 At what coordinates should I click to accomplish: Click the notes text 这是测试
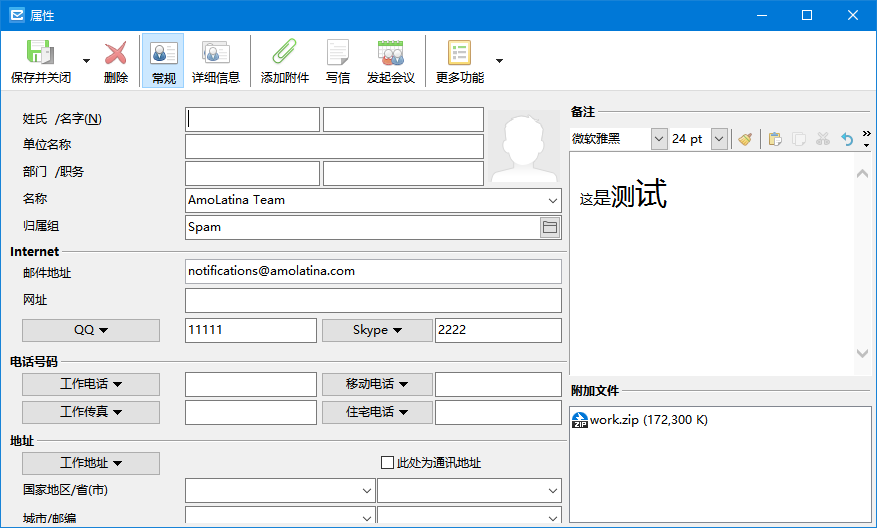tap(623, 194)
